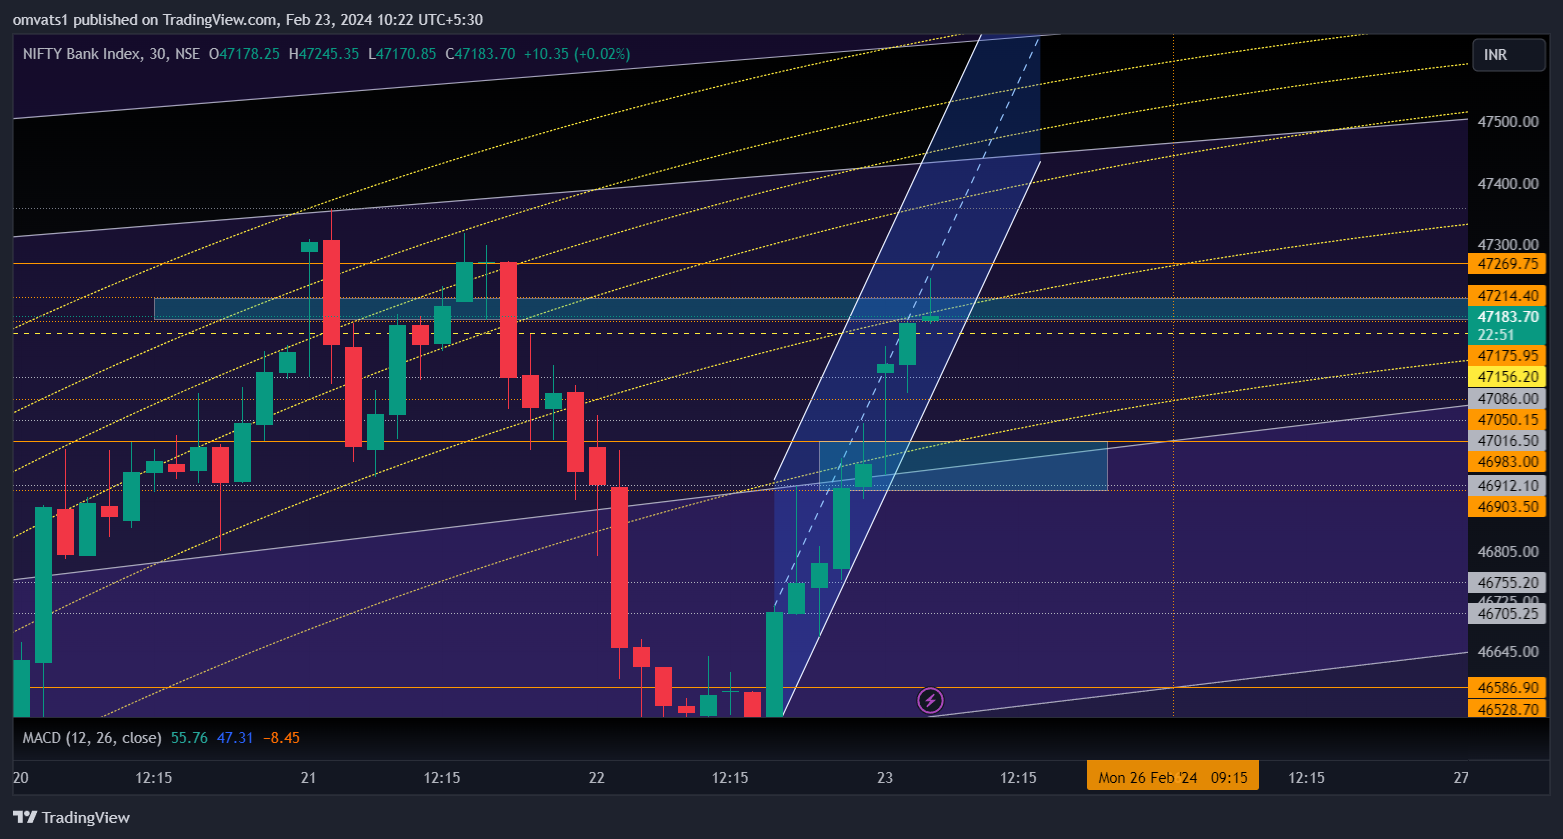The width and height of the screenshot is (1563, 839).
Task: Click the date label 27 on time axis
Action: click(1462, 777)
